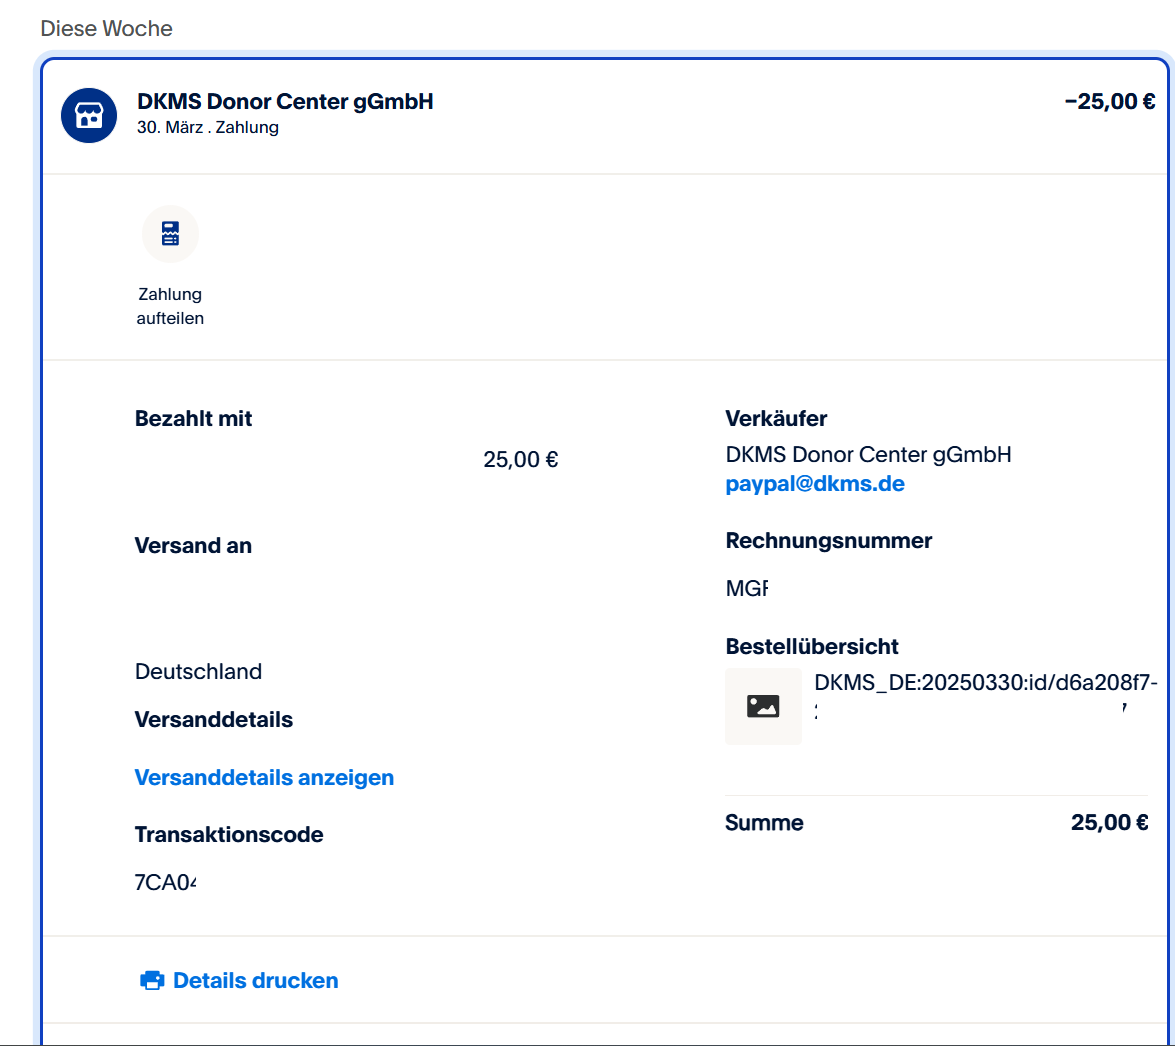Click the Summe total 25,00 € value
This screenshot has width=1175, height=1046.
(x=1109, y=822)
